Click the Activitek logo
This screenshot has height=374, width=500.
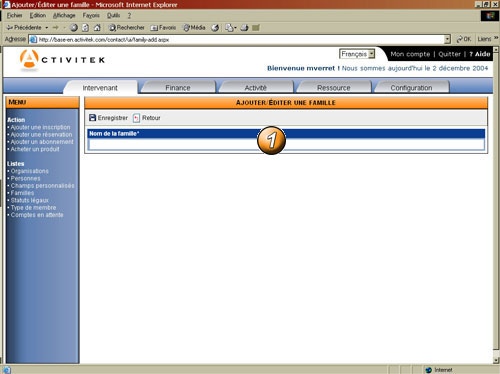[x=62, y=60]
